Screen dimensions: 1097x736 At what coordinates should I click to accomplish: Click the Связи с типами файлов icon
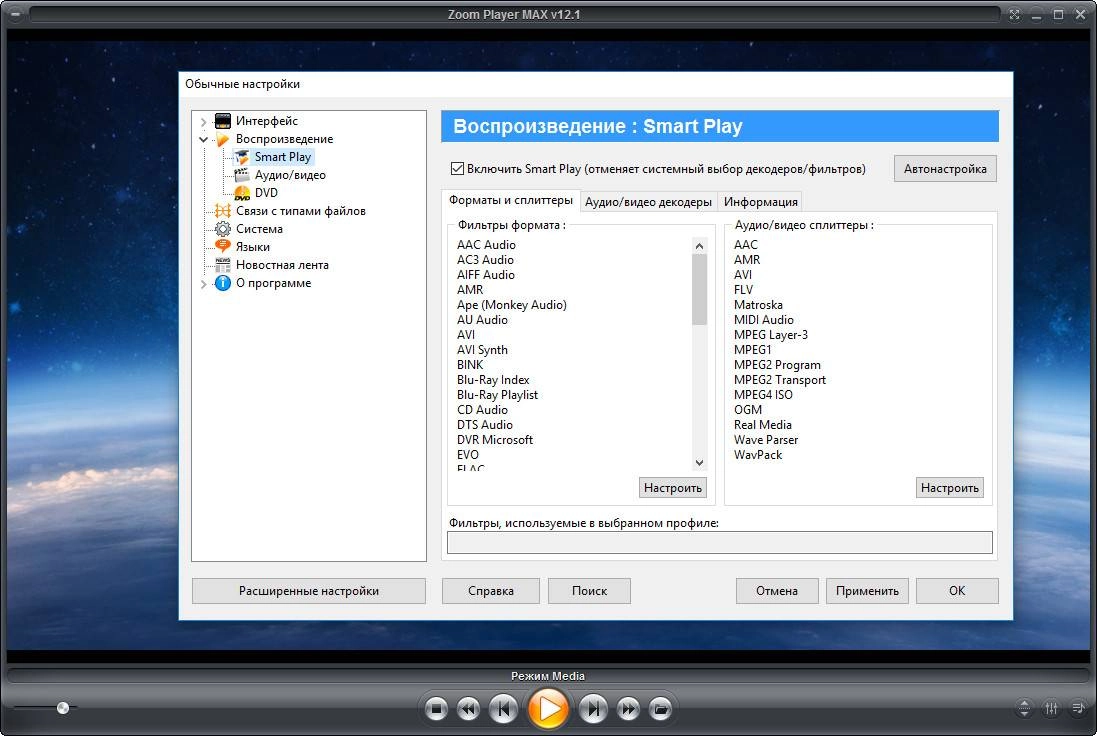pyautogui.click(x=222, y=211)
